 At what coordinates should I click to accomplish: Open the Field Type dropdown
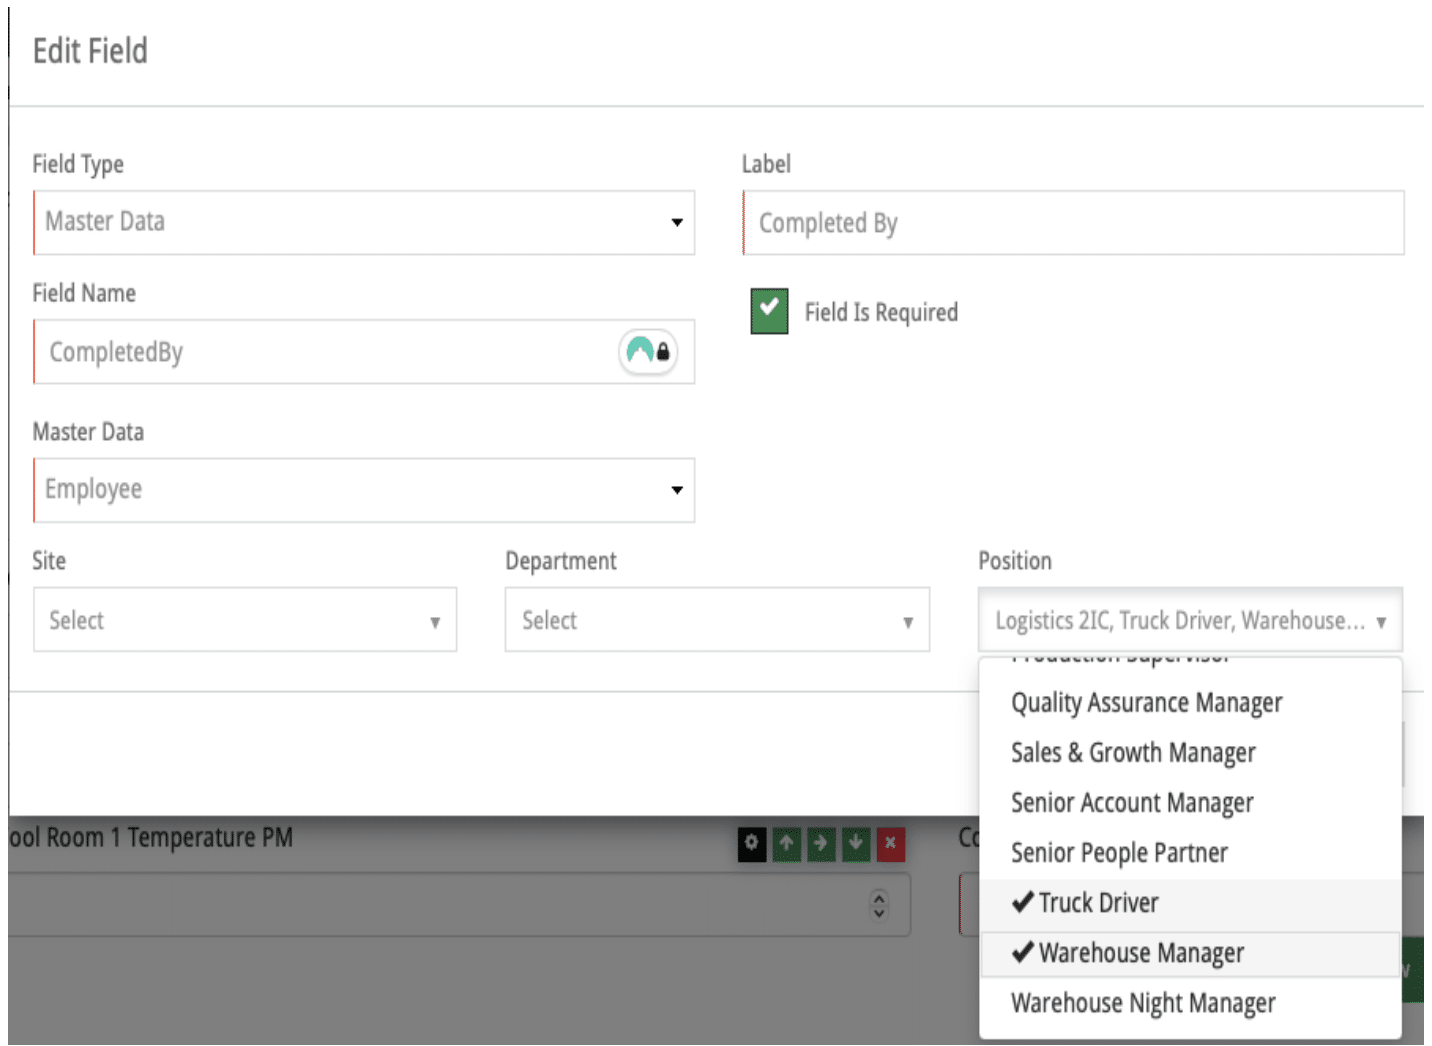click(x=364, y=222)
